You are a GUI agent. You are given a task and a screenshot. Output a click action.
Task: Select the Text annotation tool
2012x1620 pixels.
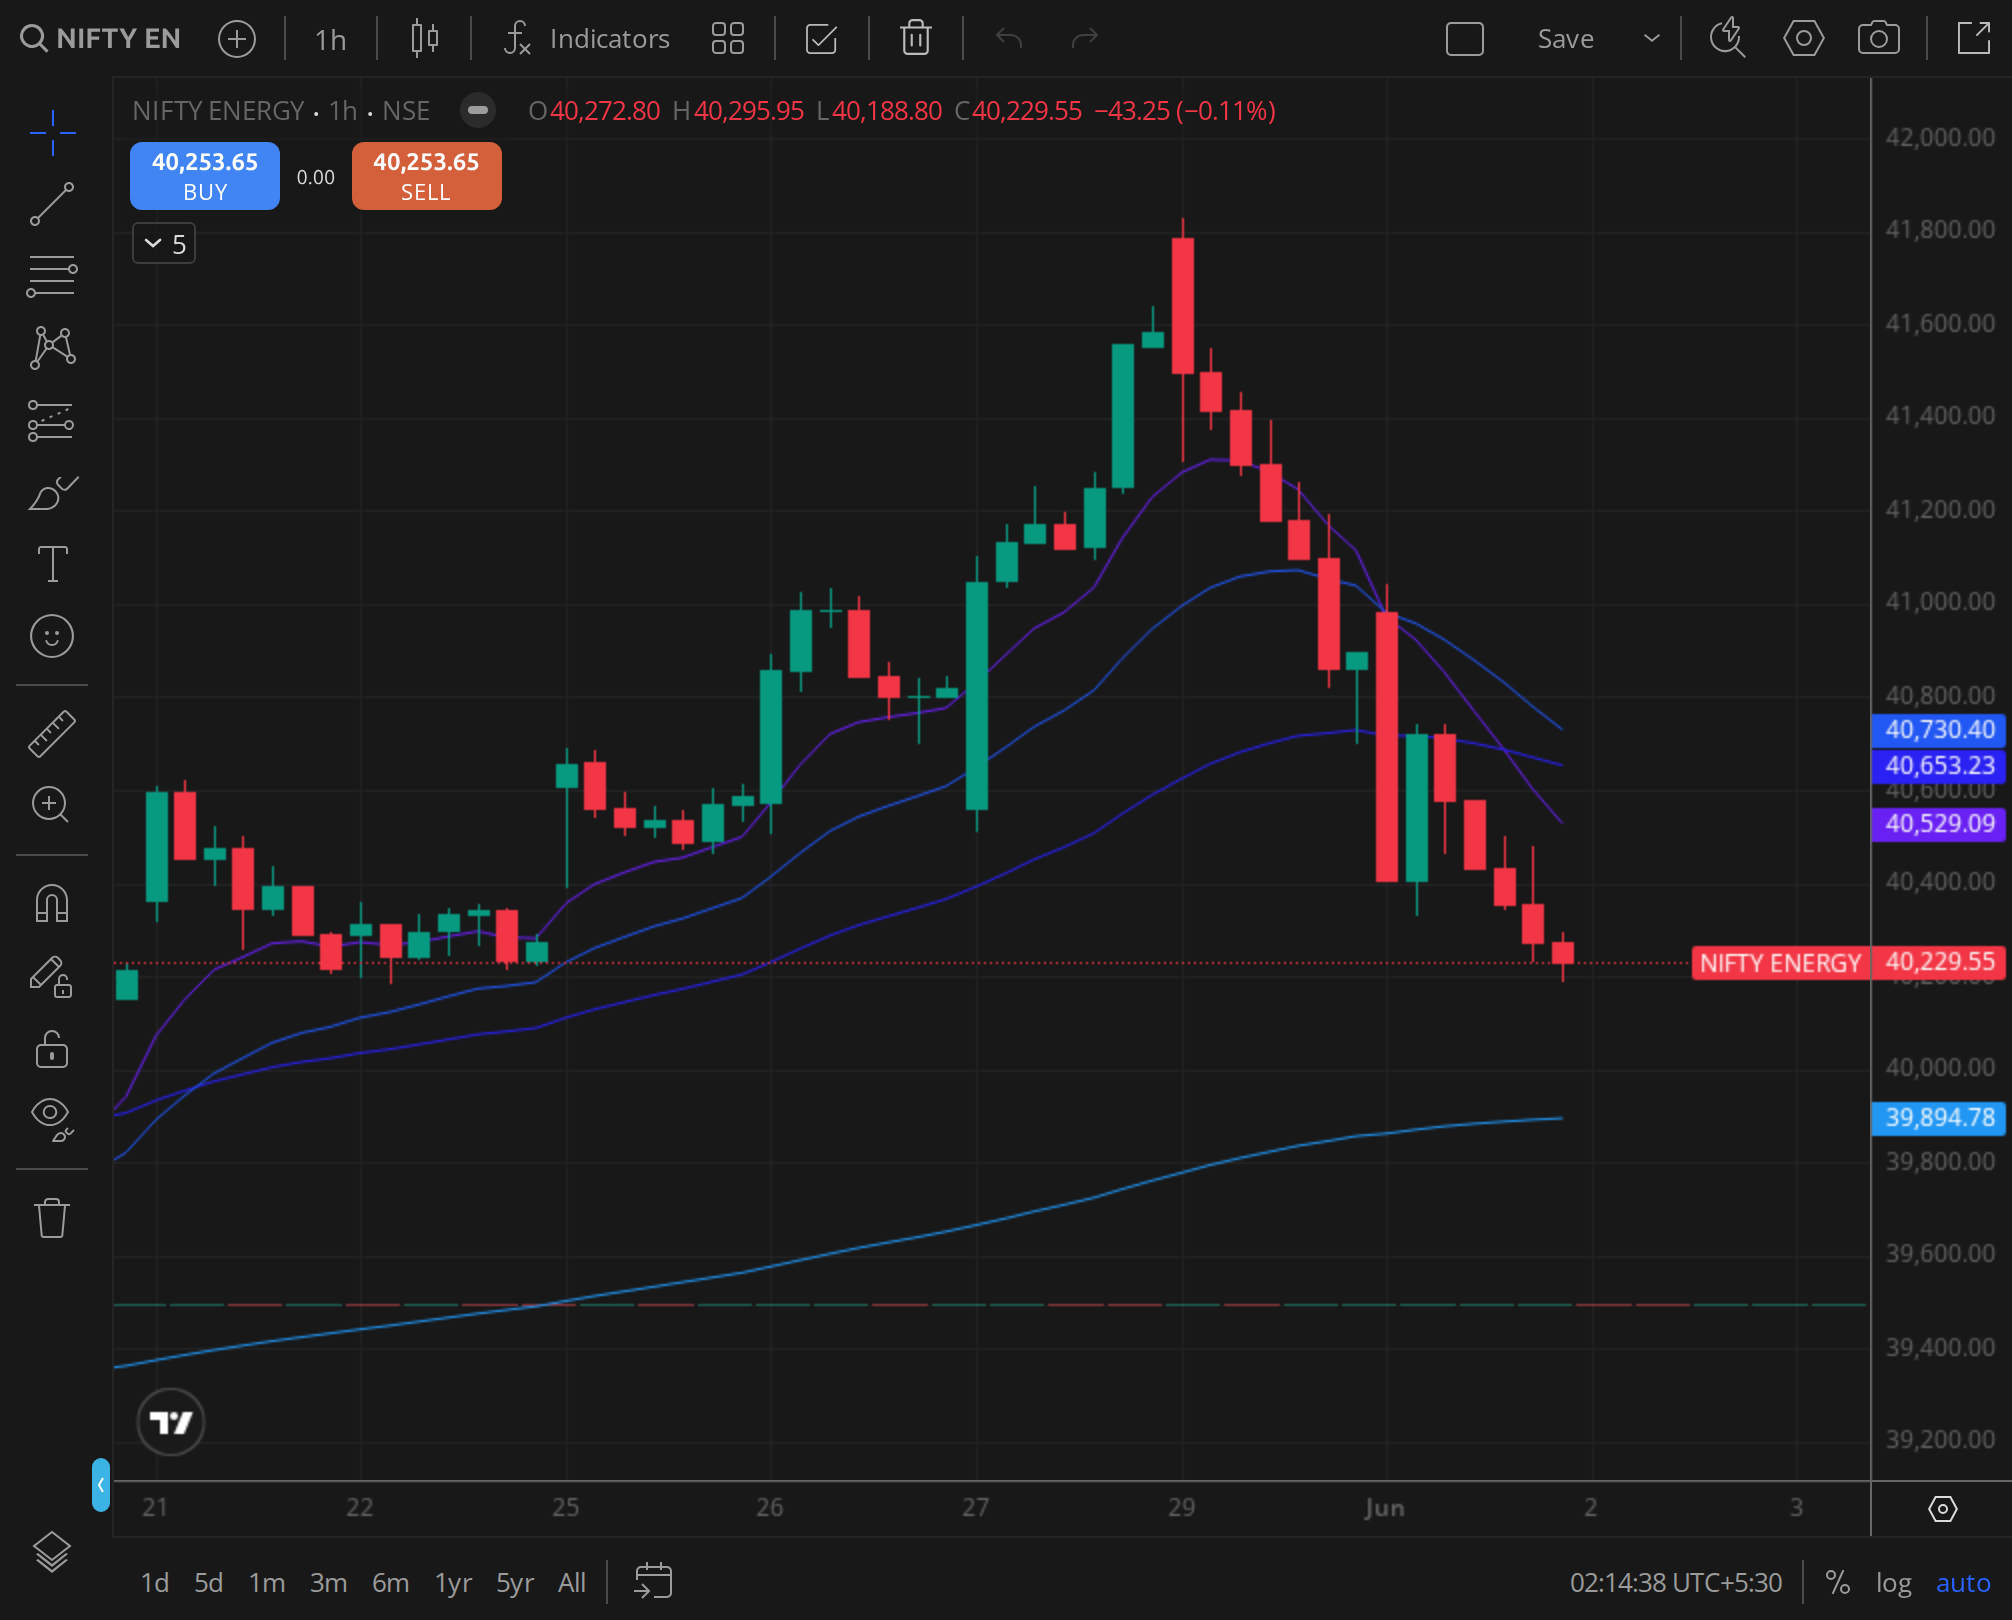52,564
